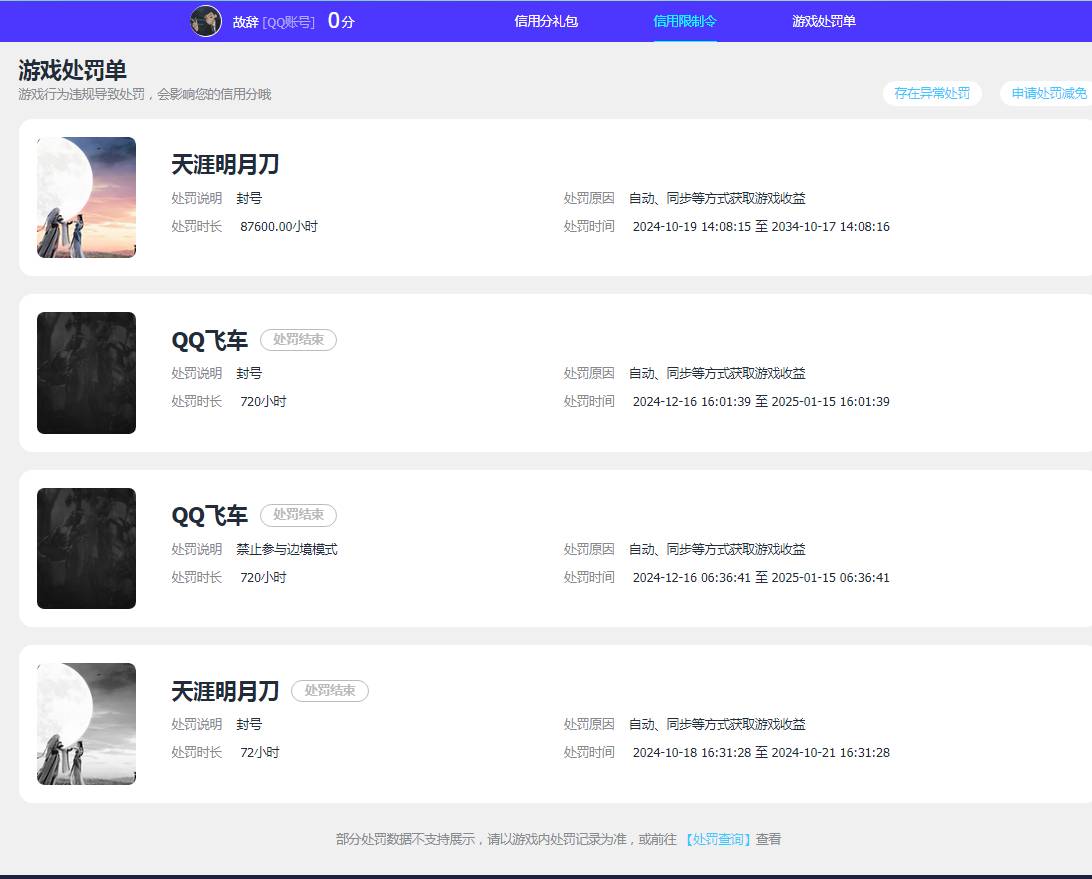Open the 【处罚查询】 link in the footer
Screen dimensions: 1092x879
click(718, 840)
